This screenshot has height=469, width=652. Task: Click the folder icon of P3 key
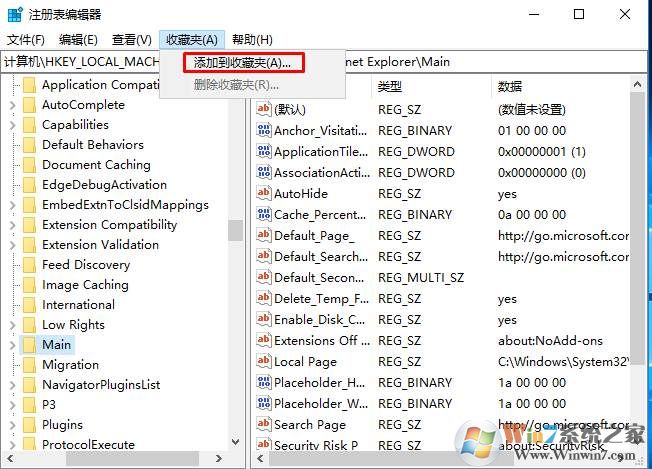(x=30, y=405)
